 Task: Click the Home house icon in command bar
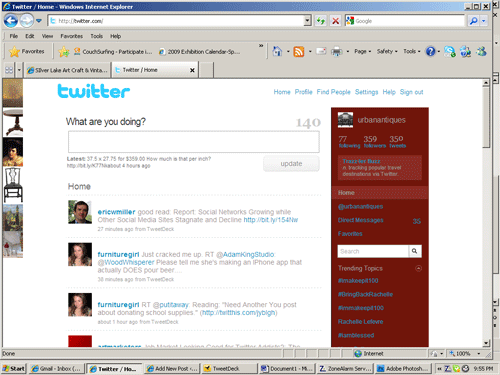pyautogui.click(x=277, y=51)
